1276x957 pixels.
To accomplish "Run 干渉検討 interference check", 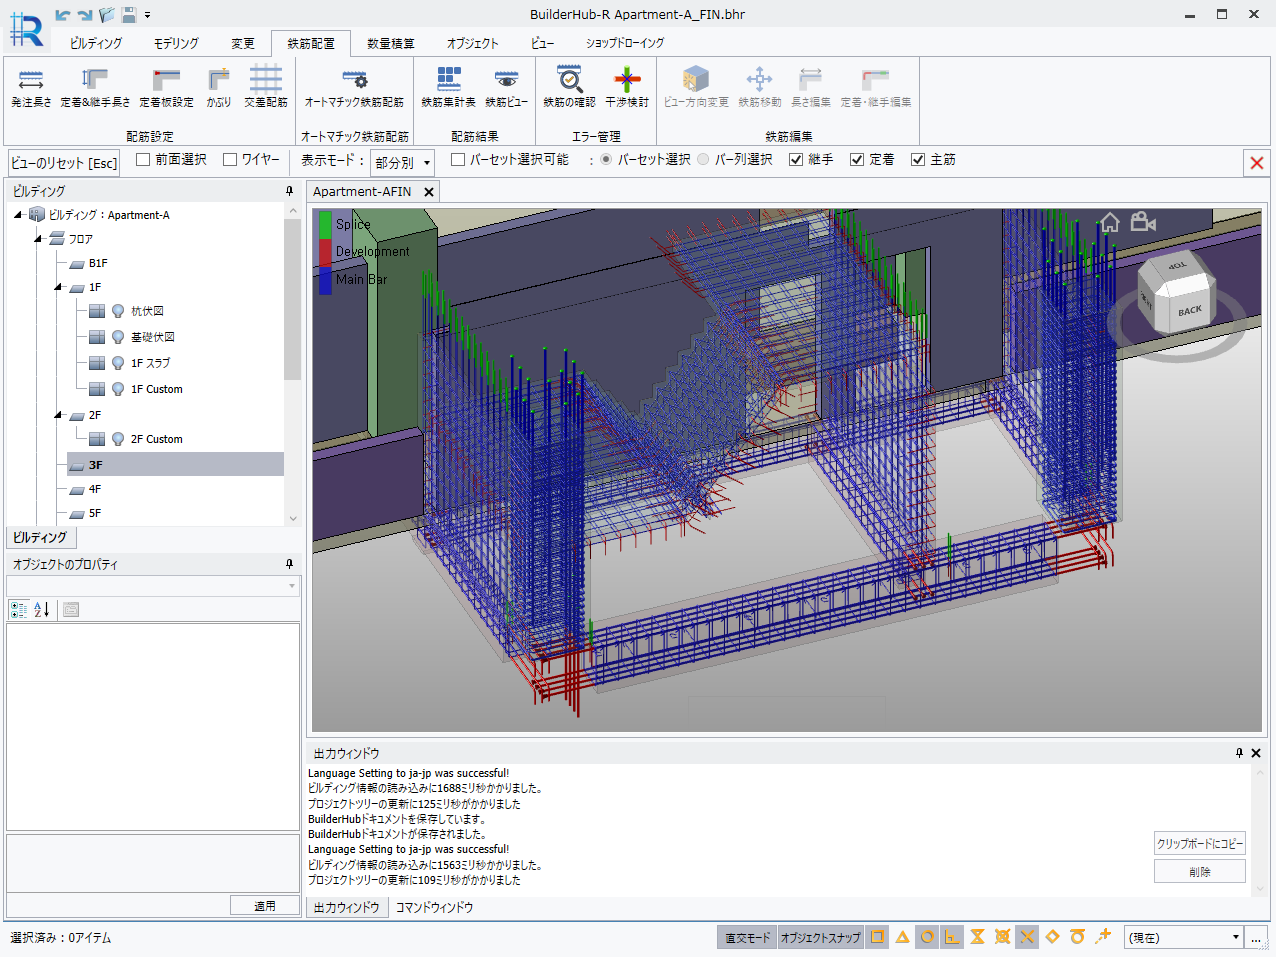I will [627, 87].
